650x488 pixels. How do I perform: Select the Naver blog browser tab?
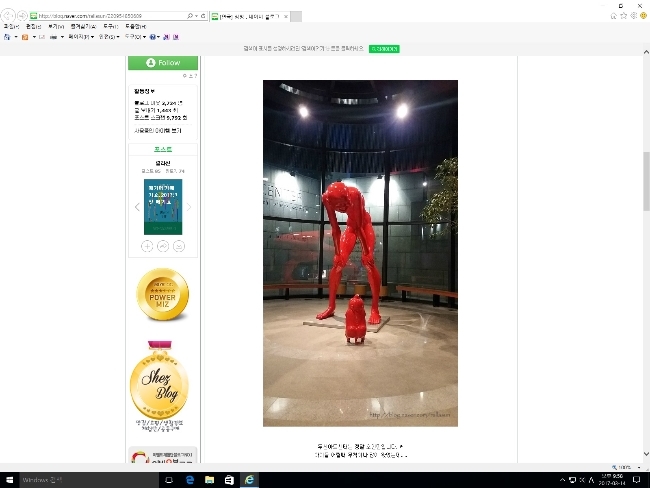click(x=250, y=16)
